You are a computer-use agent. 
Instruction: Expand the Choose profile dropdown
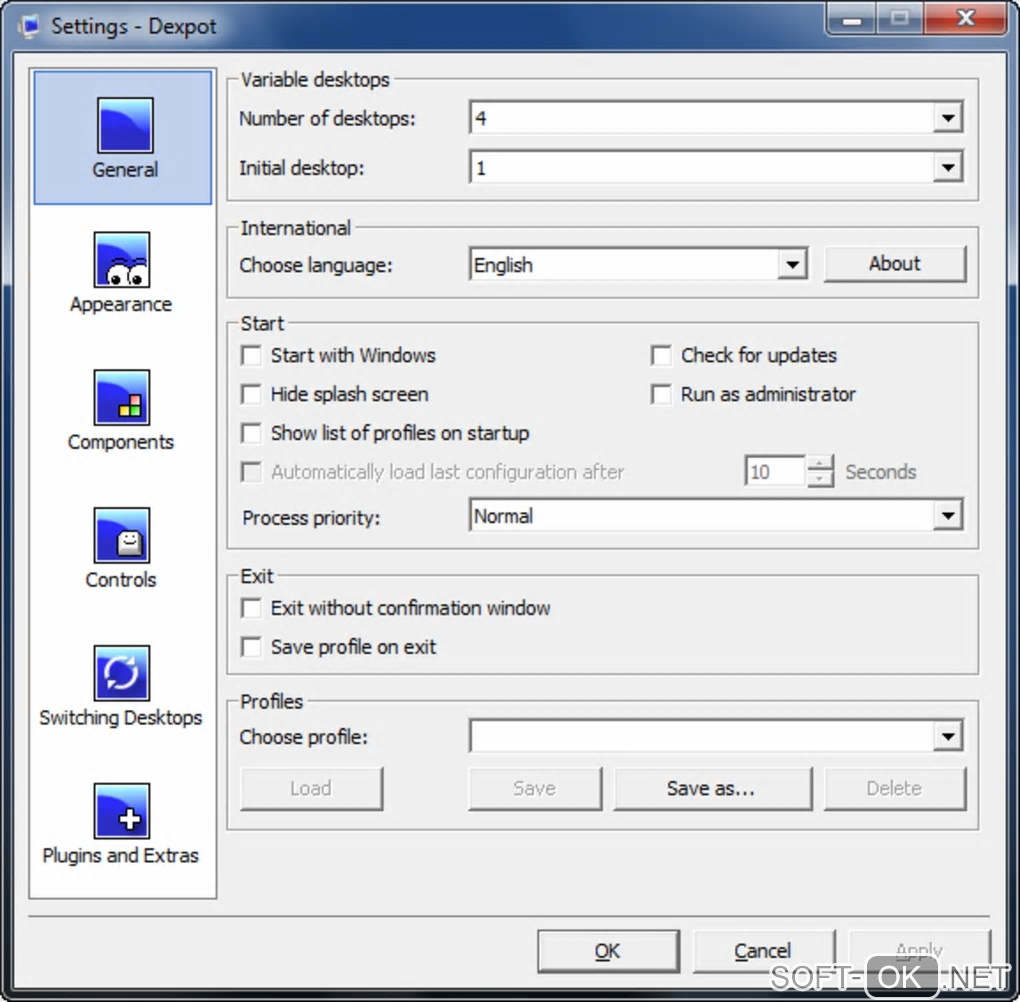[x=948, y=737]
